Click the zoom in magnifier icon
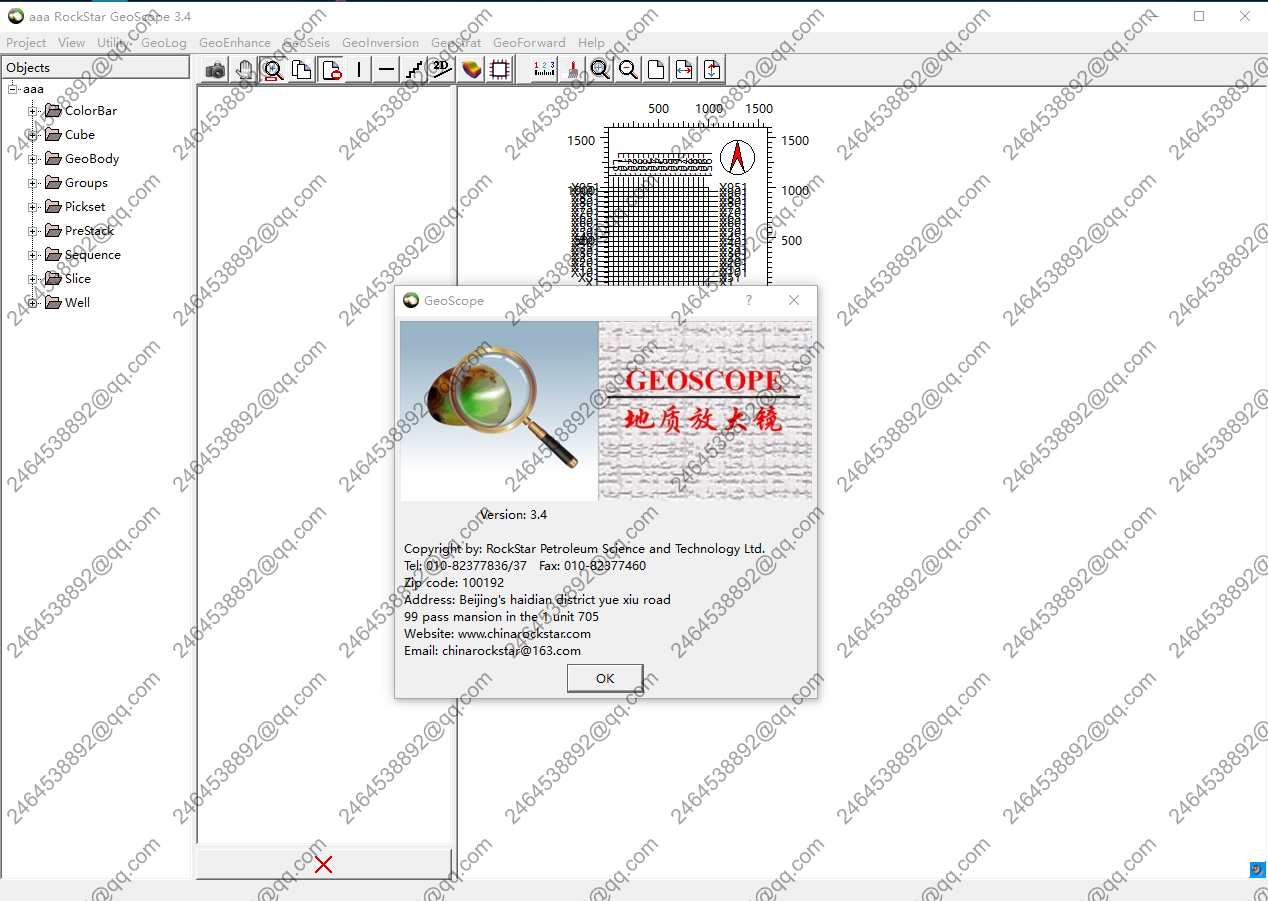 click(600, 69)
